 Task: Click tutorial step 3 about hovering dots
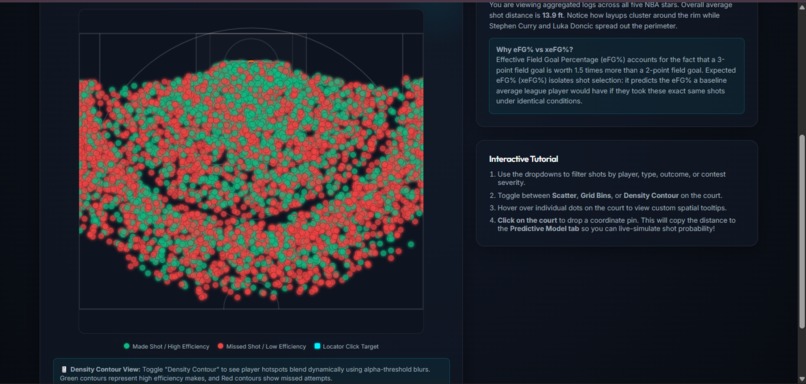coord(608,208)
